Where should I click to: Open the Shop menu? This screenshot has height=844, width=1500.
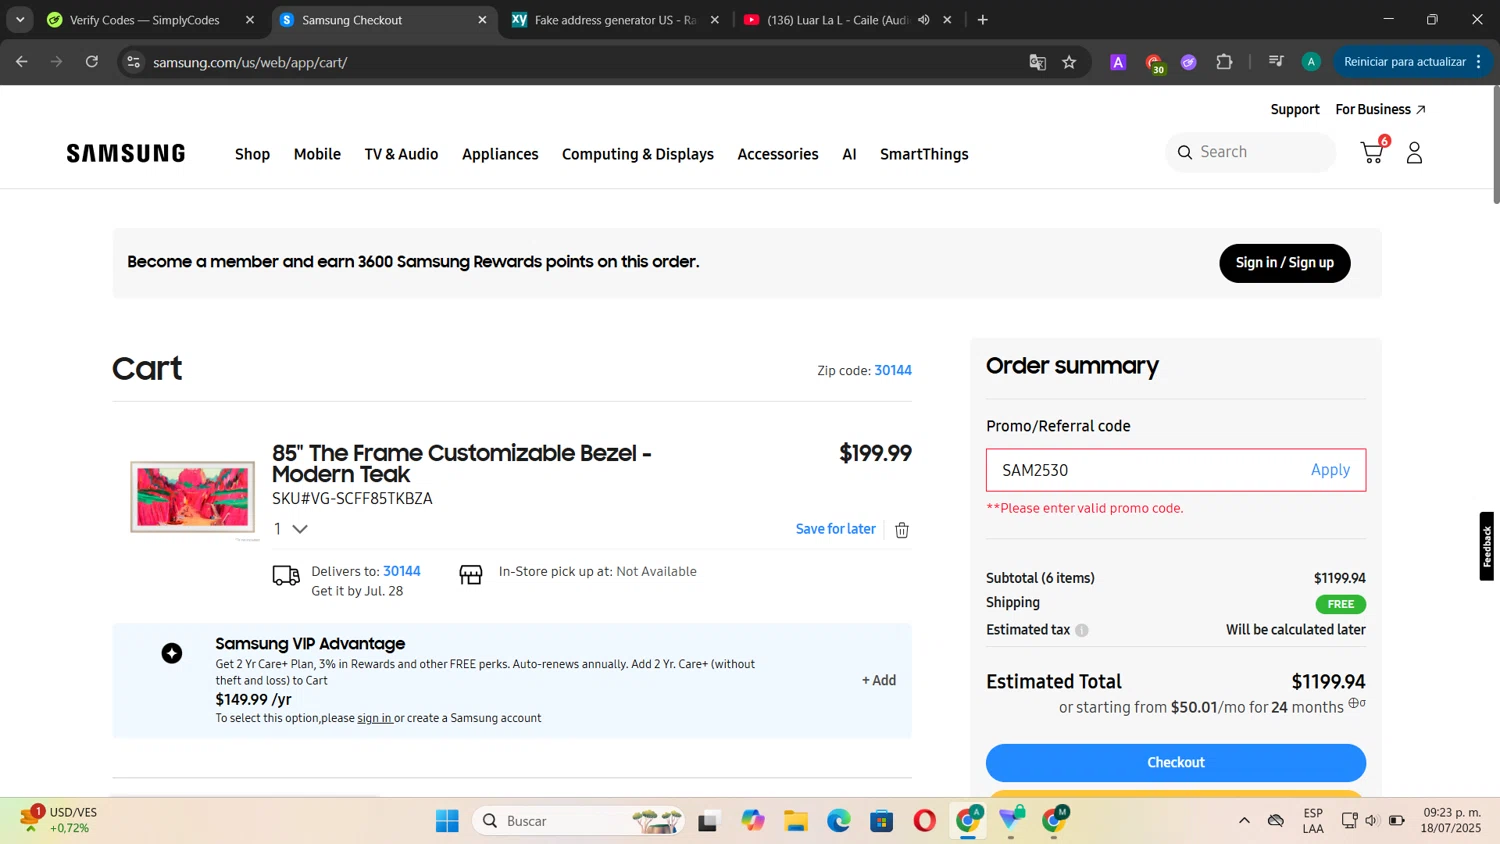(x=252, y=154)
